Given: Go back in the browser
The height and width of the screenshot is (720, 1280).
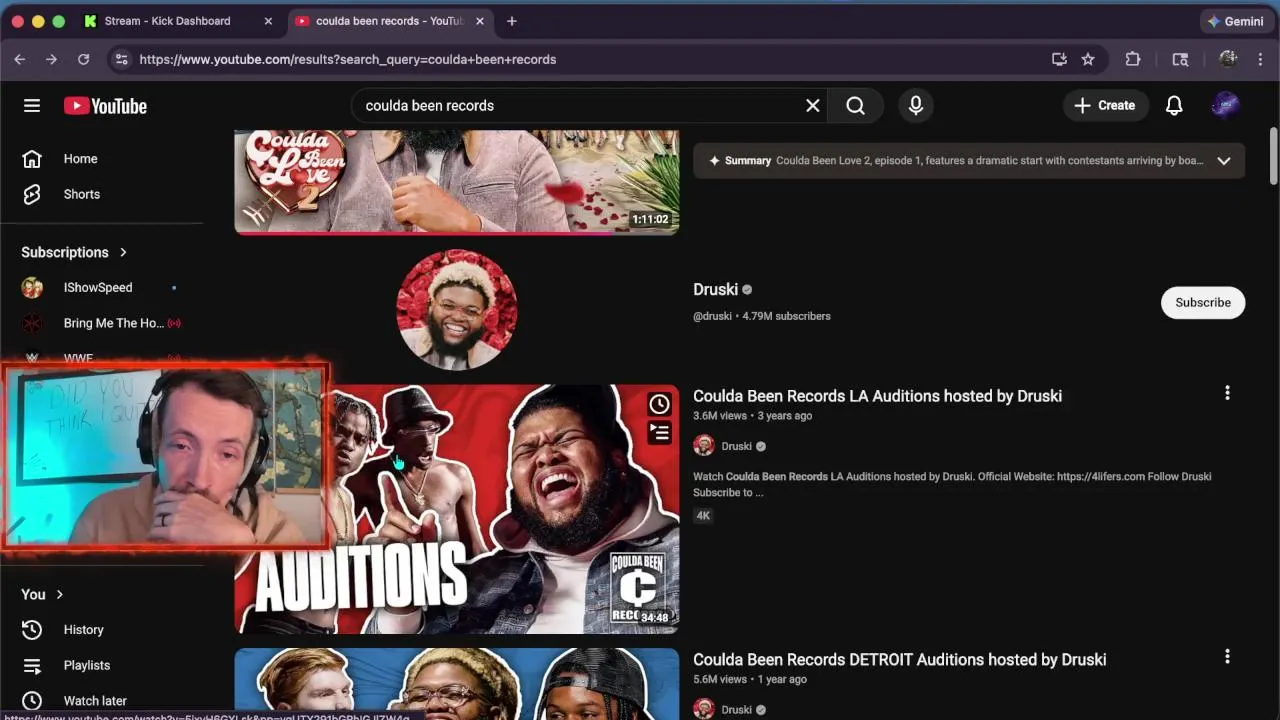Looking at the screenshot, I should pyautogui.click(x=19, y=59).
